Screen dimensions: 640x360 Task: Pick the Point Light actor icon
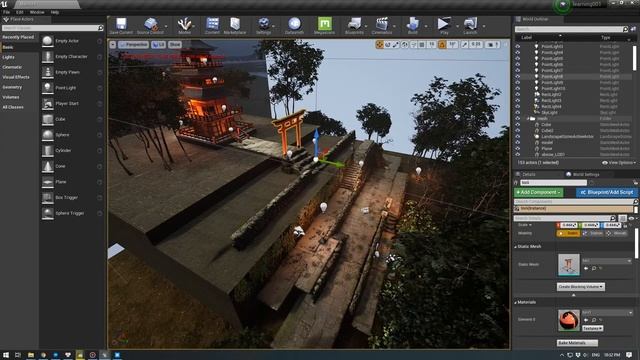[48, 88]
